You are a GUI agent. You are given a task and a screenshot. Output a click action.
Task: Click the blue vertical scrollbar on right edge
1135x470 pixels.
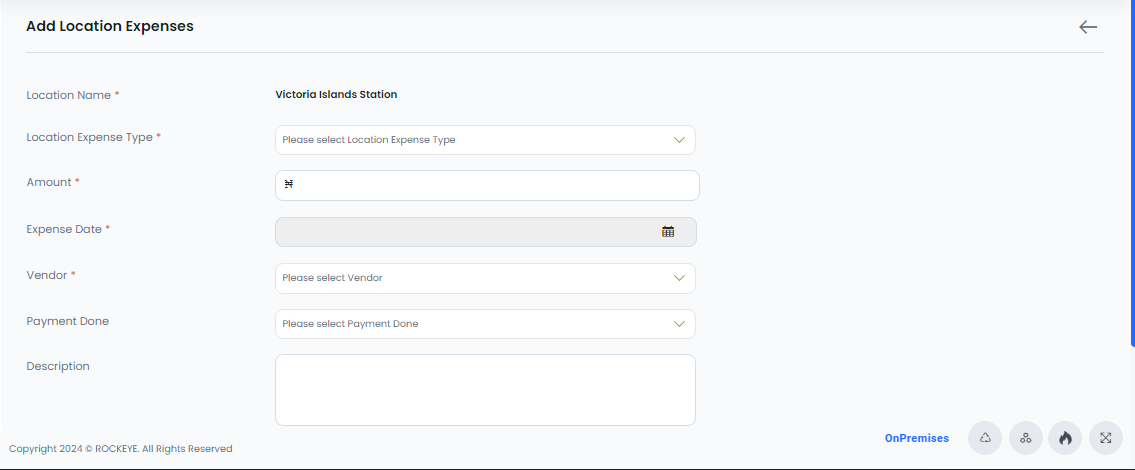pyautogui.click(x=1132, y=174)
